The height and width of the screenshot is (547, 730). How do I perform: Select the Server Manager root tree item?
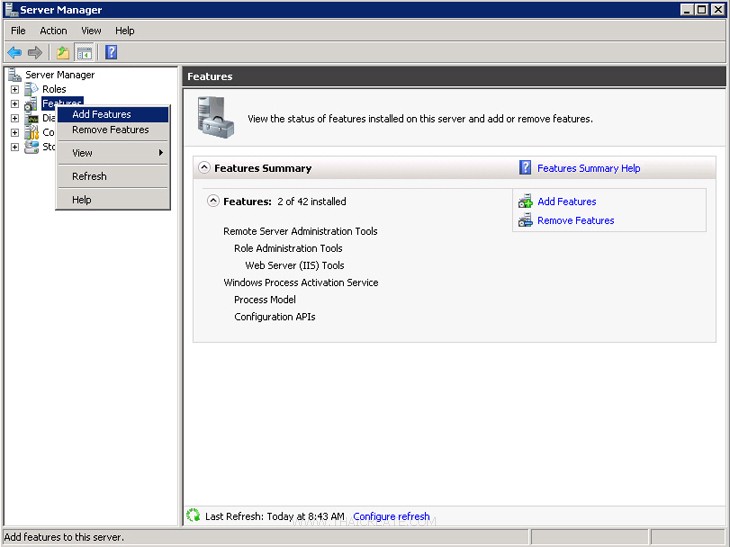(x=60, y=75)
